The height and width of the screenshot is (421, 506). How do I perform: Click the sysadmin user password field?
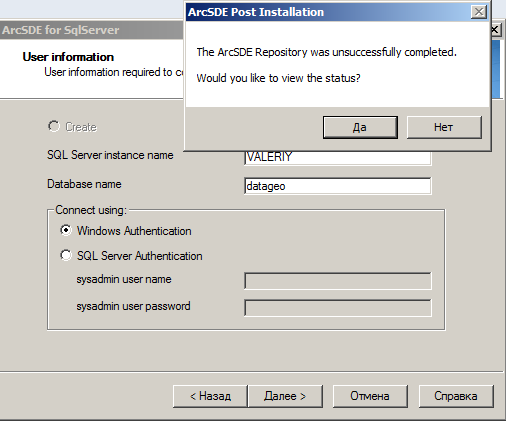338,308
